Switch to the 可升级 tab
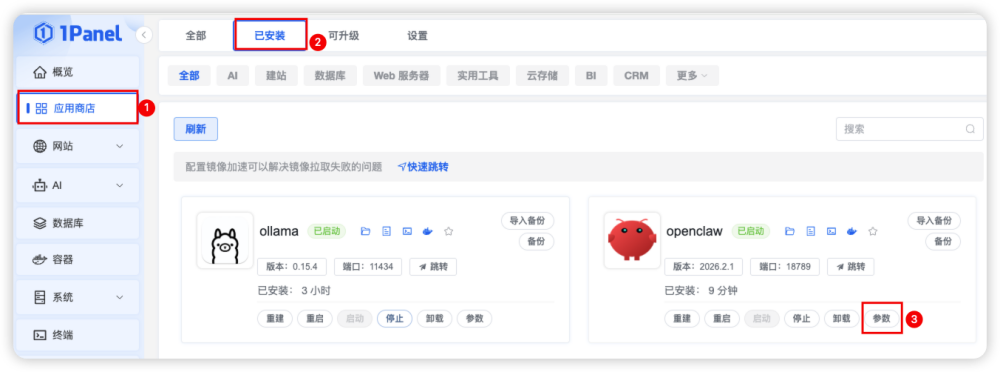Screen dimensions: 1000x372 (344, 36)
